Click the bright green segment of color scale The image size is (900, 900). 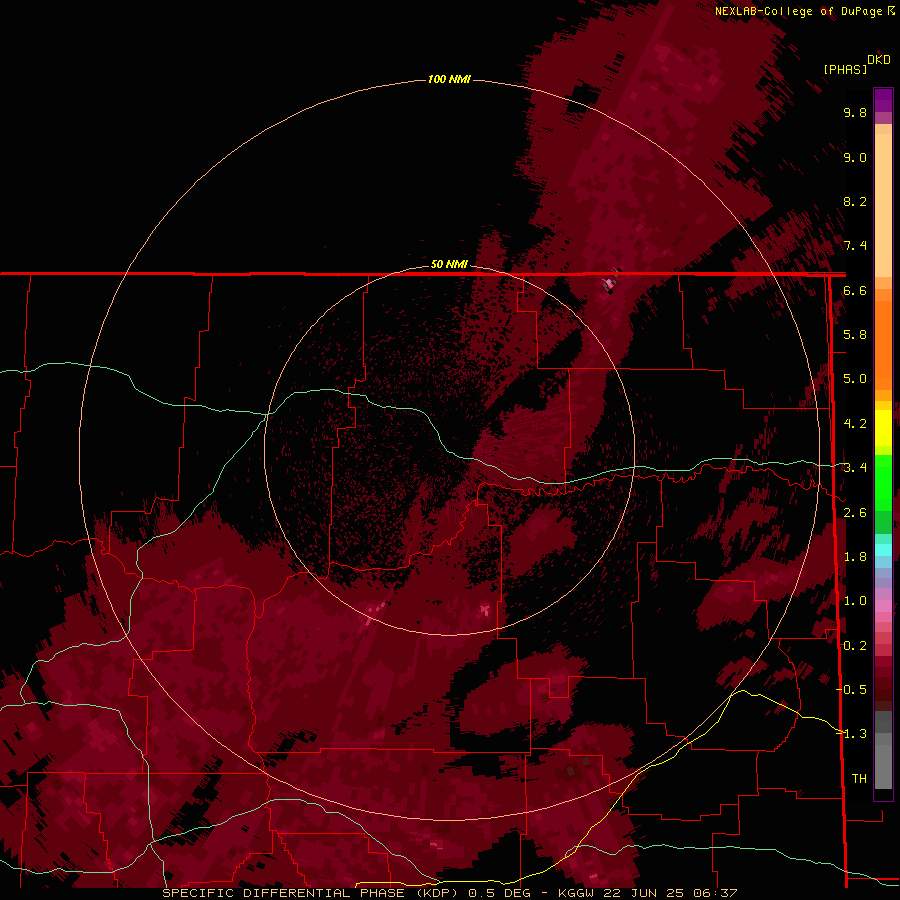(x=883, y=483)
